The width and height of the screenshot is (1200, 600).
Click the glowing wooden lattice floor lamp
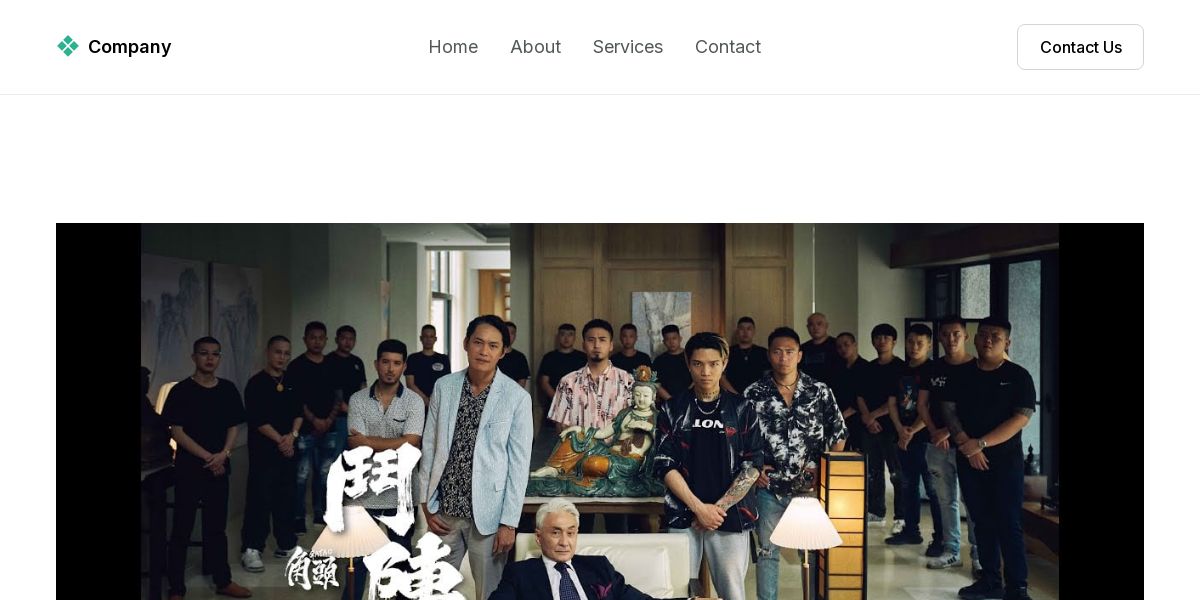(x=842, y=525)
